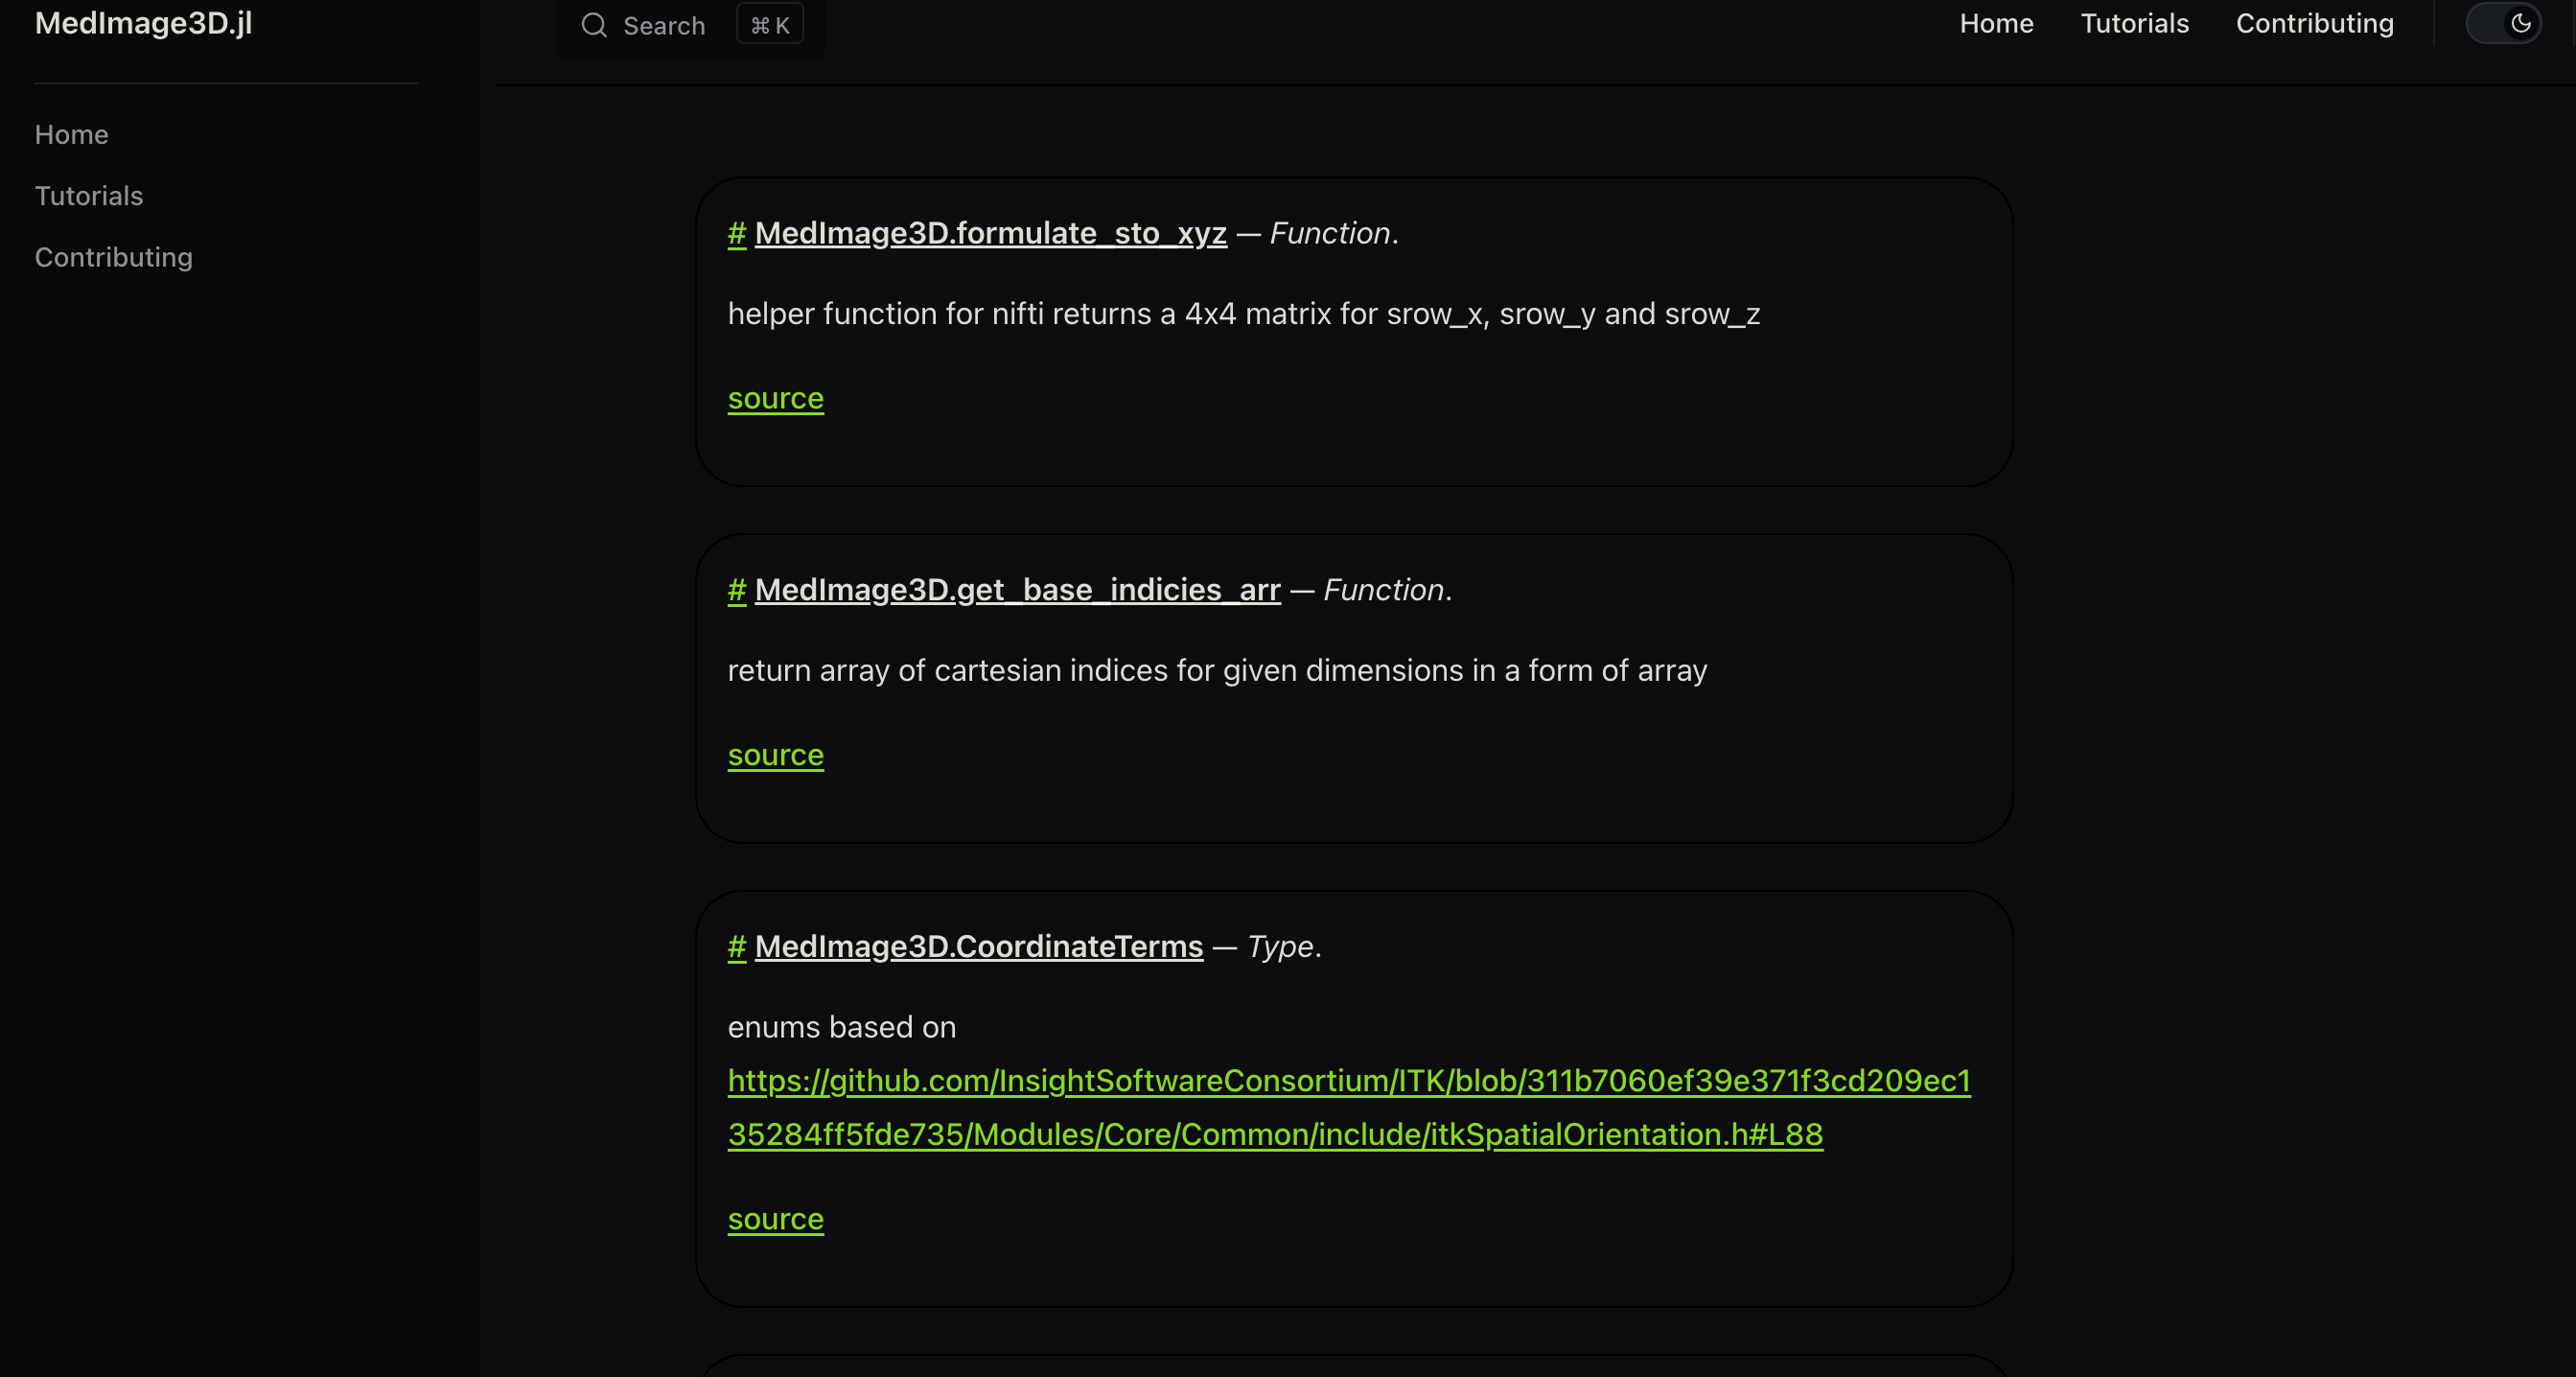Click the text 'enums based on'
This screenshot has height=1377, width=2576.
click(x=842, y=1027)
